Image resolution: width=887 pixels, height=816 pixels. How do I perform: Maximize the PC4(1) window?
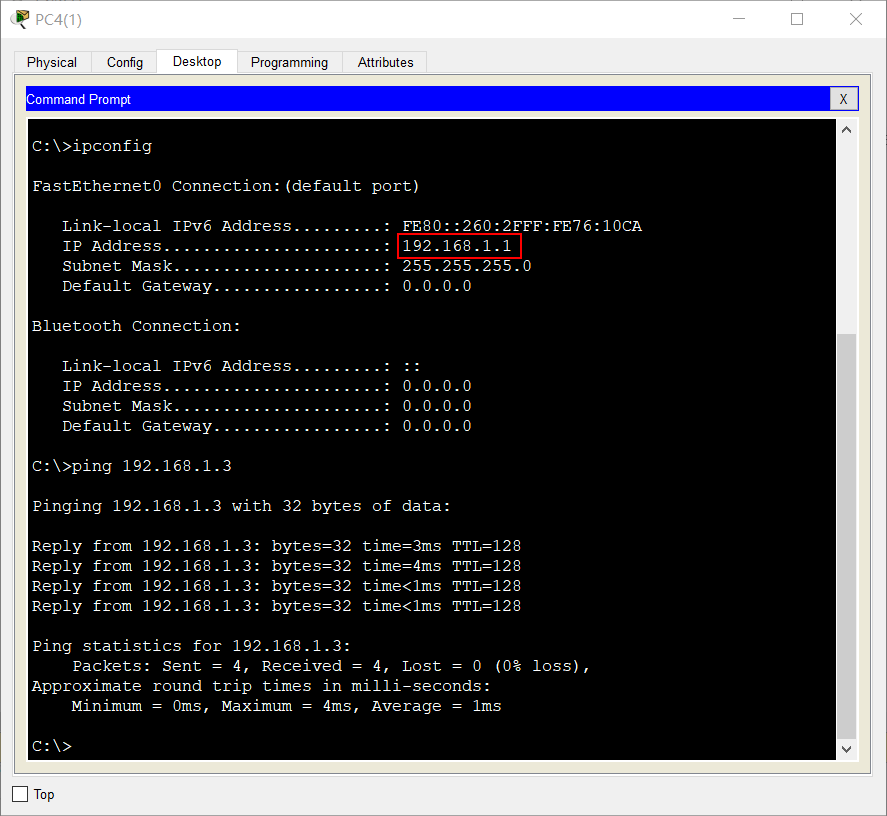[x=797, y=19]
